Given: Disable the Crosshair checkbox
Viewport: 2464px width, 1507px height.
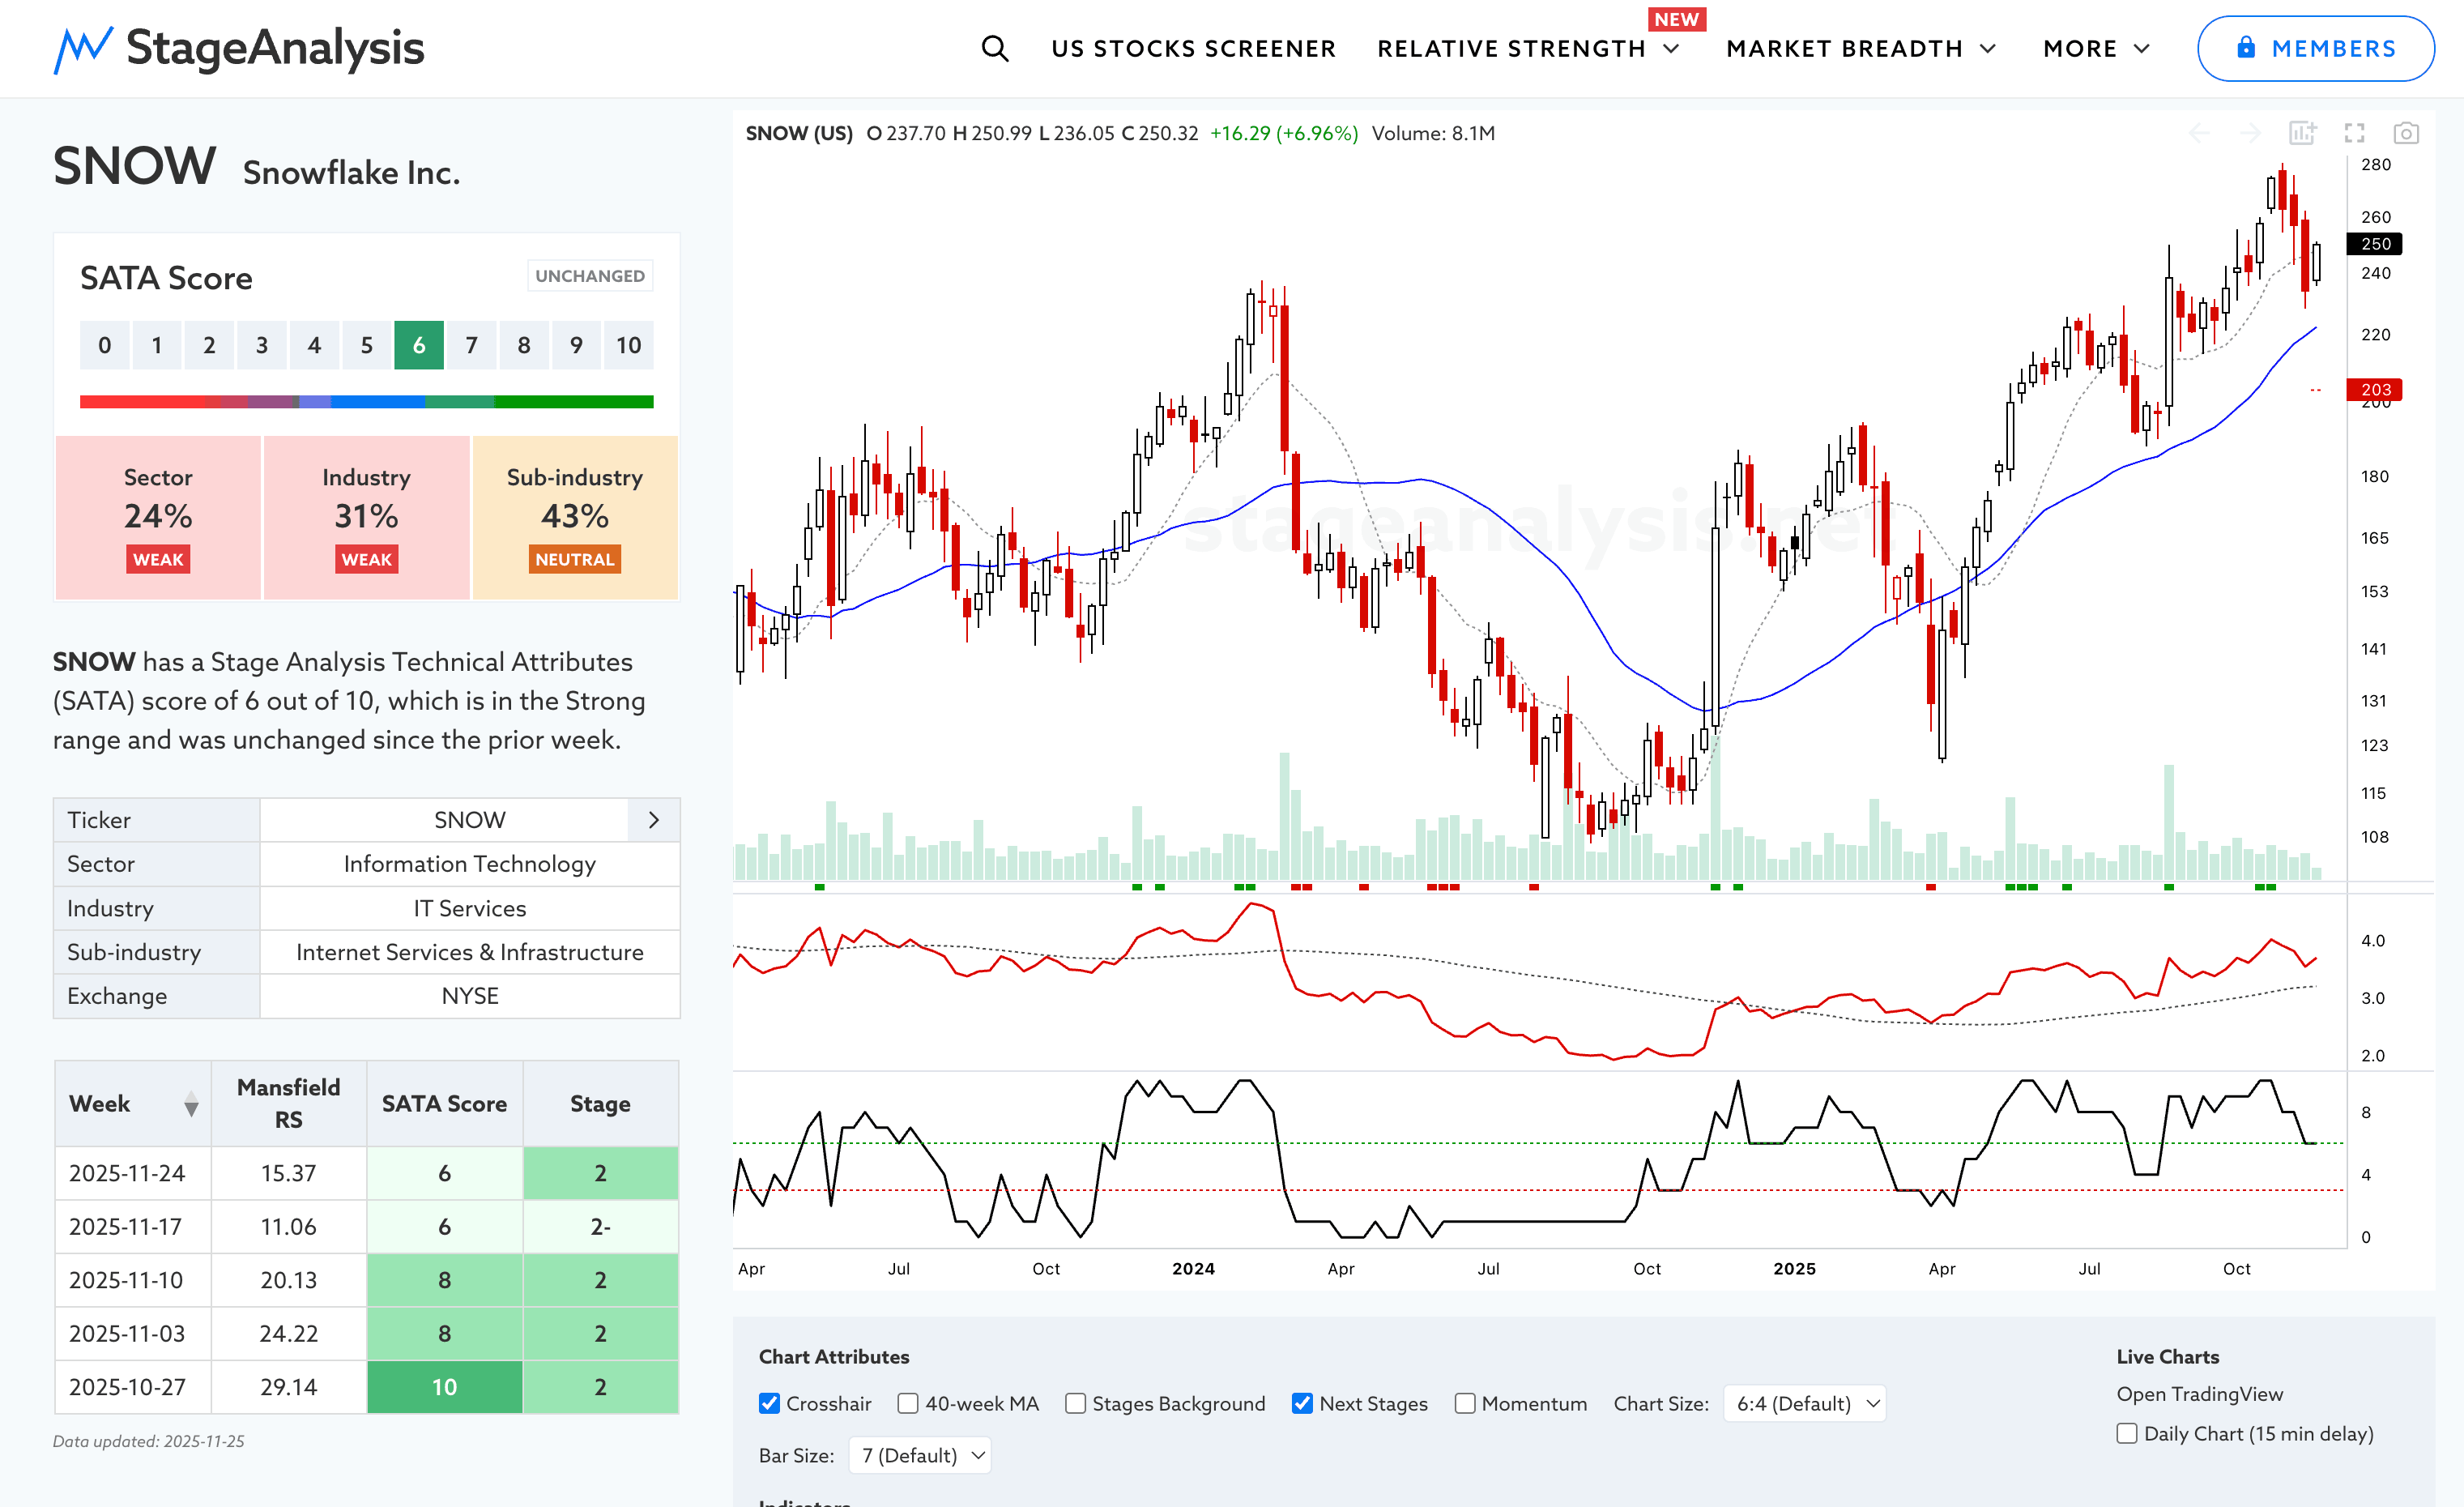Looking at the screenshot, I should 769,1403.
